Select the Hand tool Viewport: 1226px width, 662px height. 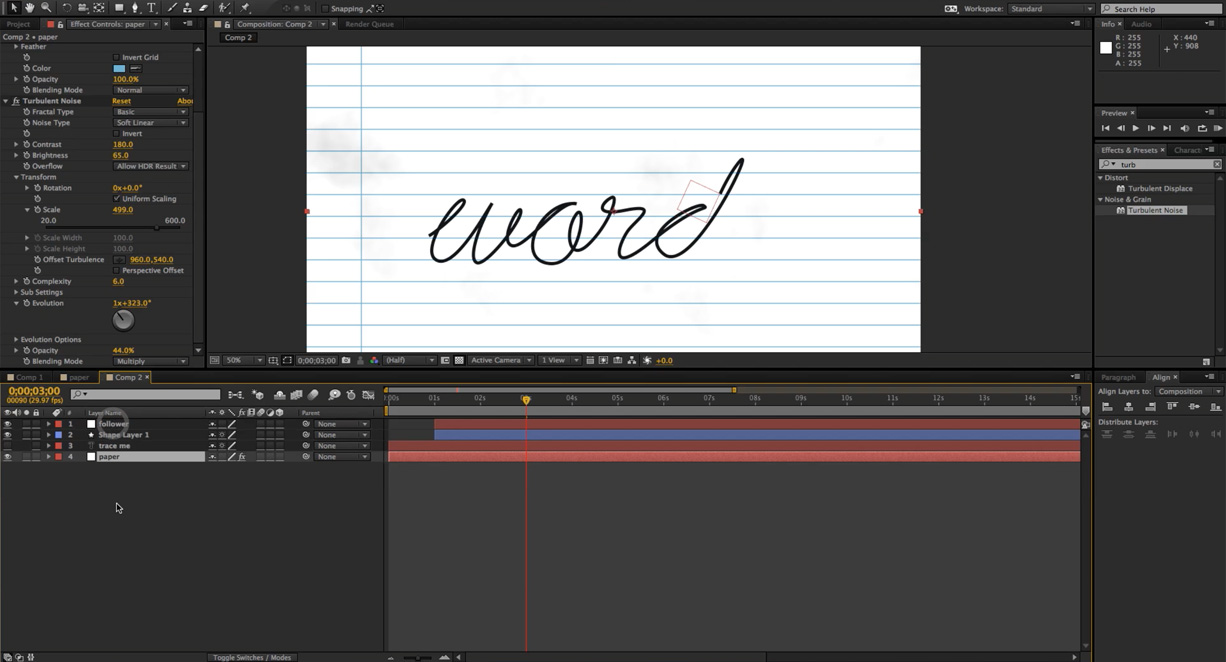click(30, 8)
